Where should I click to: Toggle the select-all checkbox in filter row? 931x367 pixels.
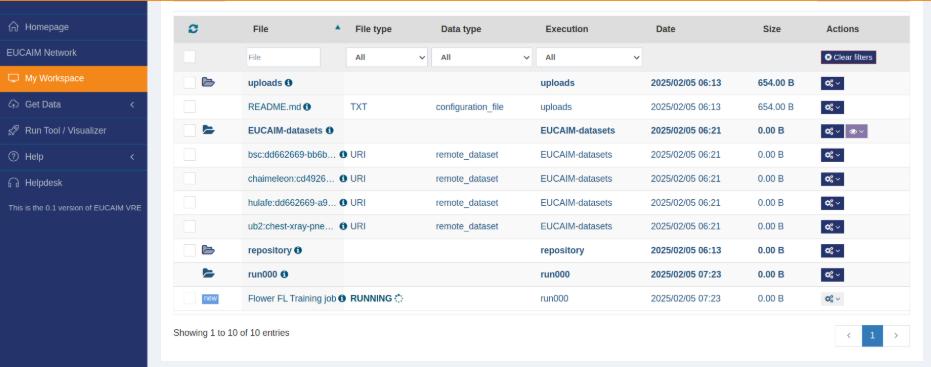pos(189,57)
